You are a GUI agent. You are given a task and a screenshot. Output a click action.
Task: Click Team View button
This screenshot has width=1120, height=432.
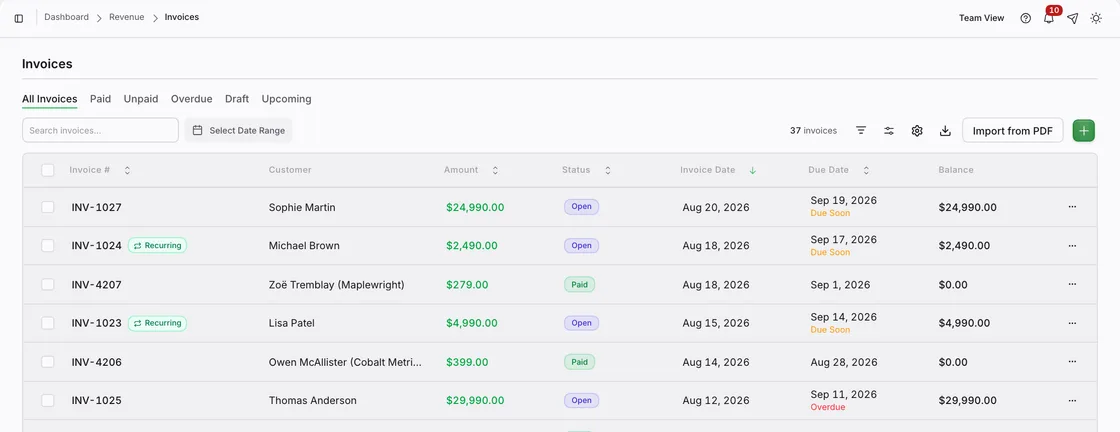point(981,18)
